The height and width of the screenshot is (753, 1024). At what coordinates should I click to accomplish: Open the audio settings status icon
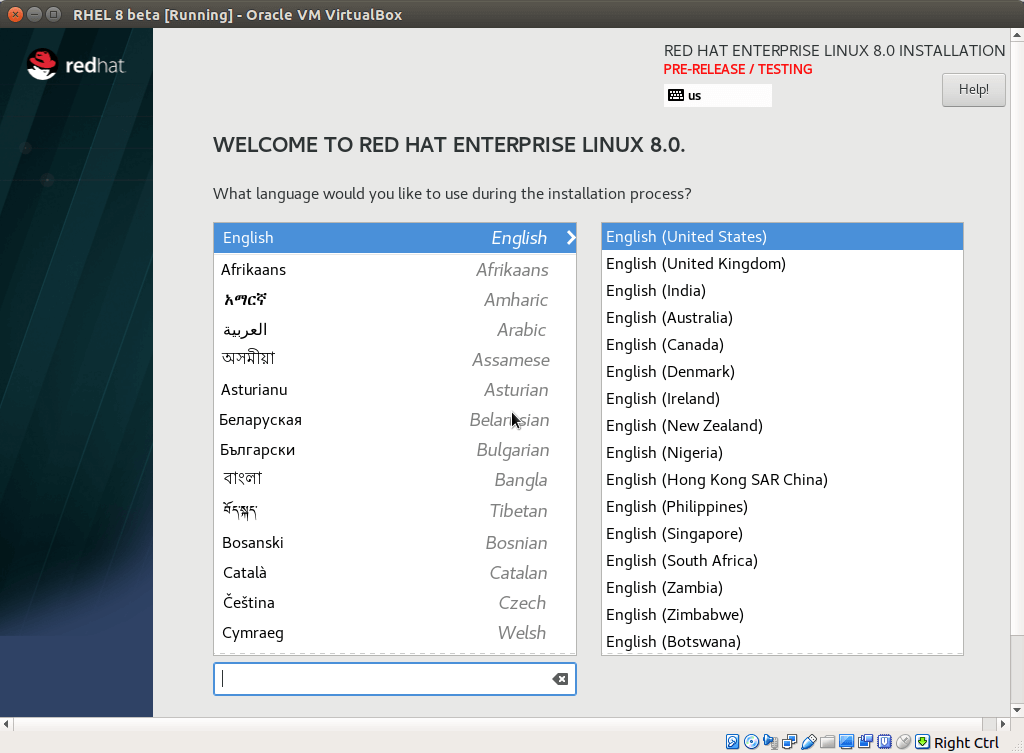tap(770, 742)
